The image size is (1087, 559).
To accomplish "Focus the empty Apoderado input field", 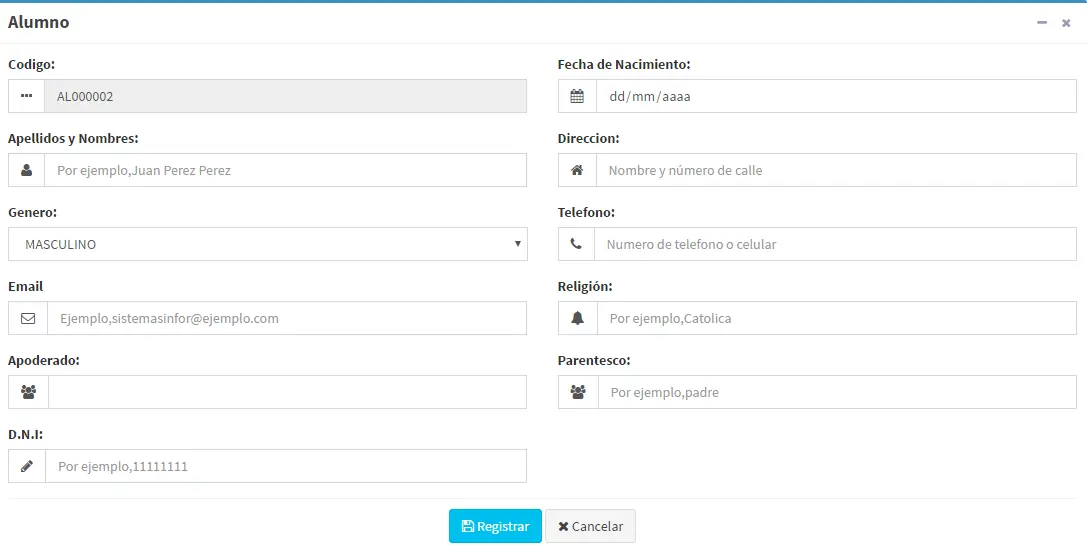I will [x=288, y=392].
